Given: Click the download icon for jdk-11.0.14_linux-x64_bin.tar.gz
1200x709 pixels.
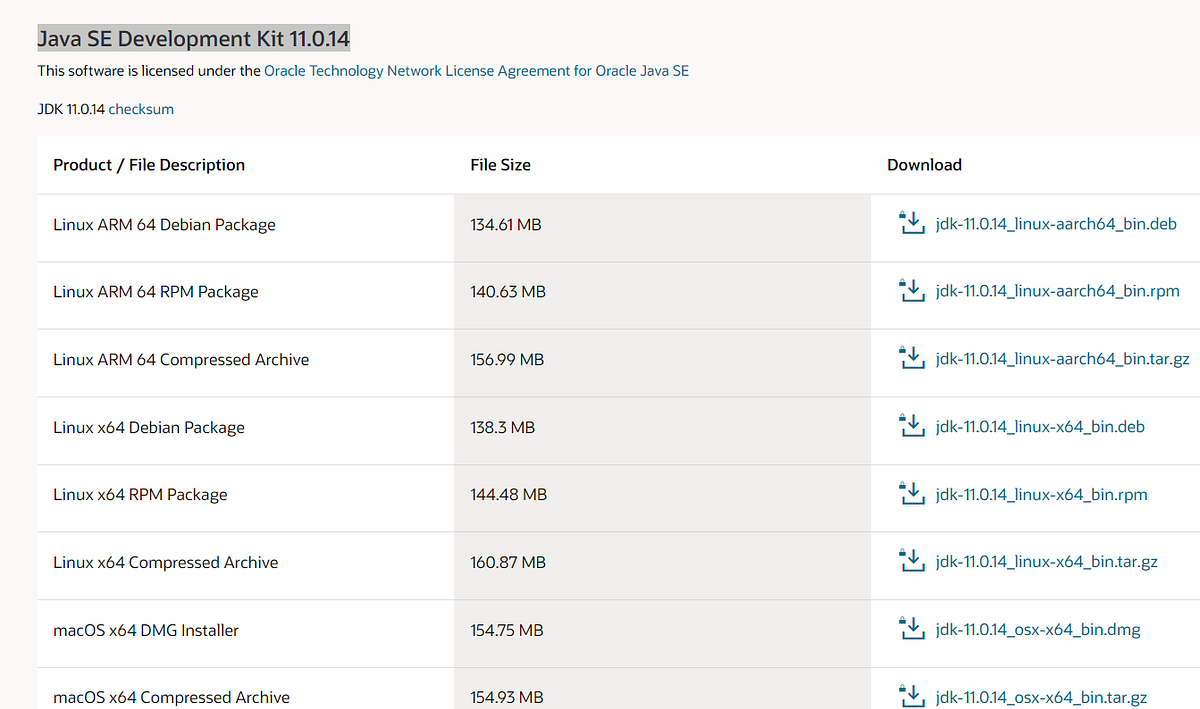Looking at the screenshot, I should click(912, 560).
